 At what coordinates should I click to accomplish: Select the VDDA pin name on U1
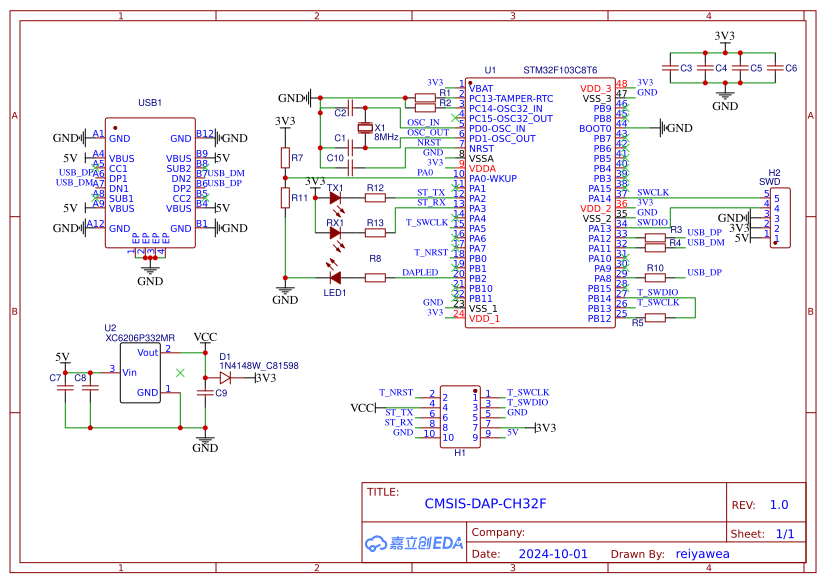coord(482,169)
